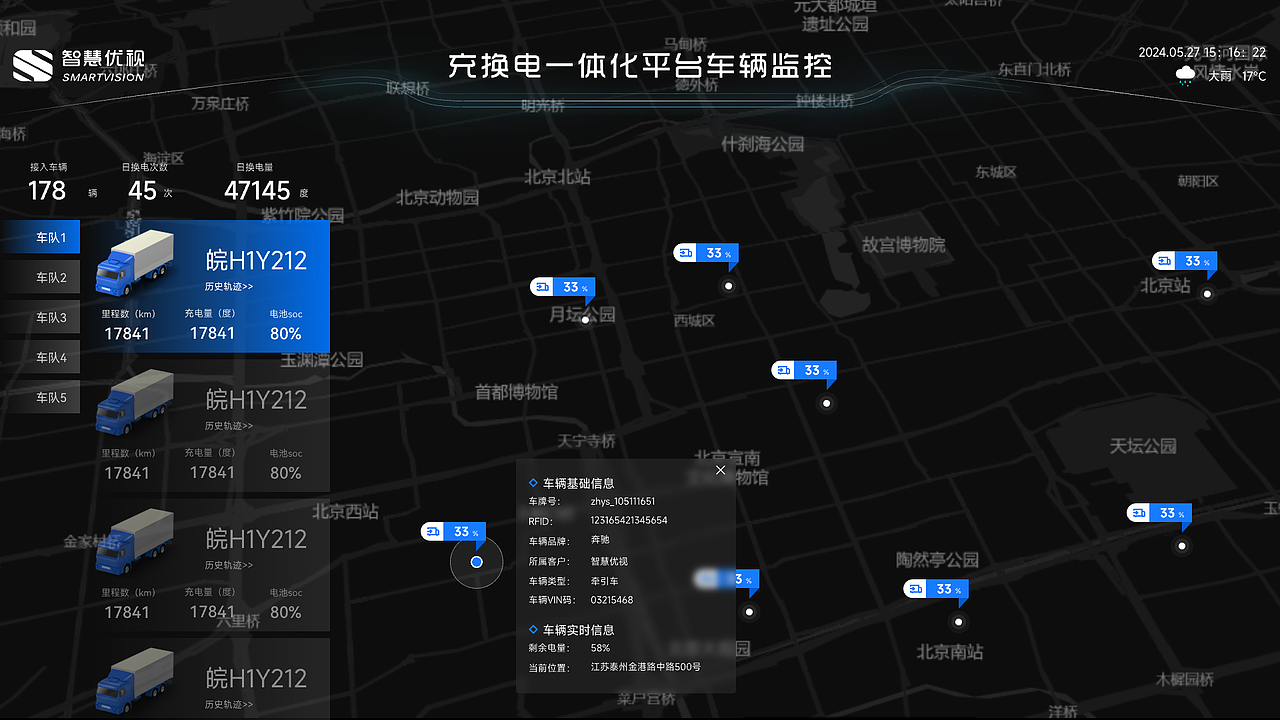1280x720 pixels.
Task: Close the vehicle information popup
Action: point(720,469)
